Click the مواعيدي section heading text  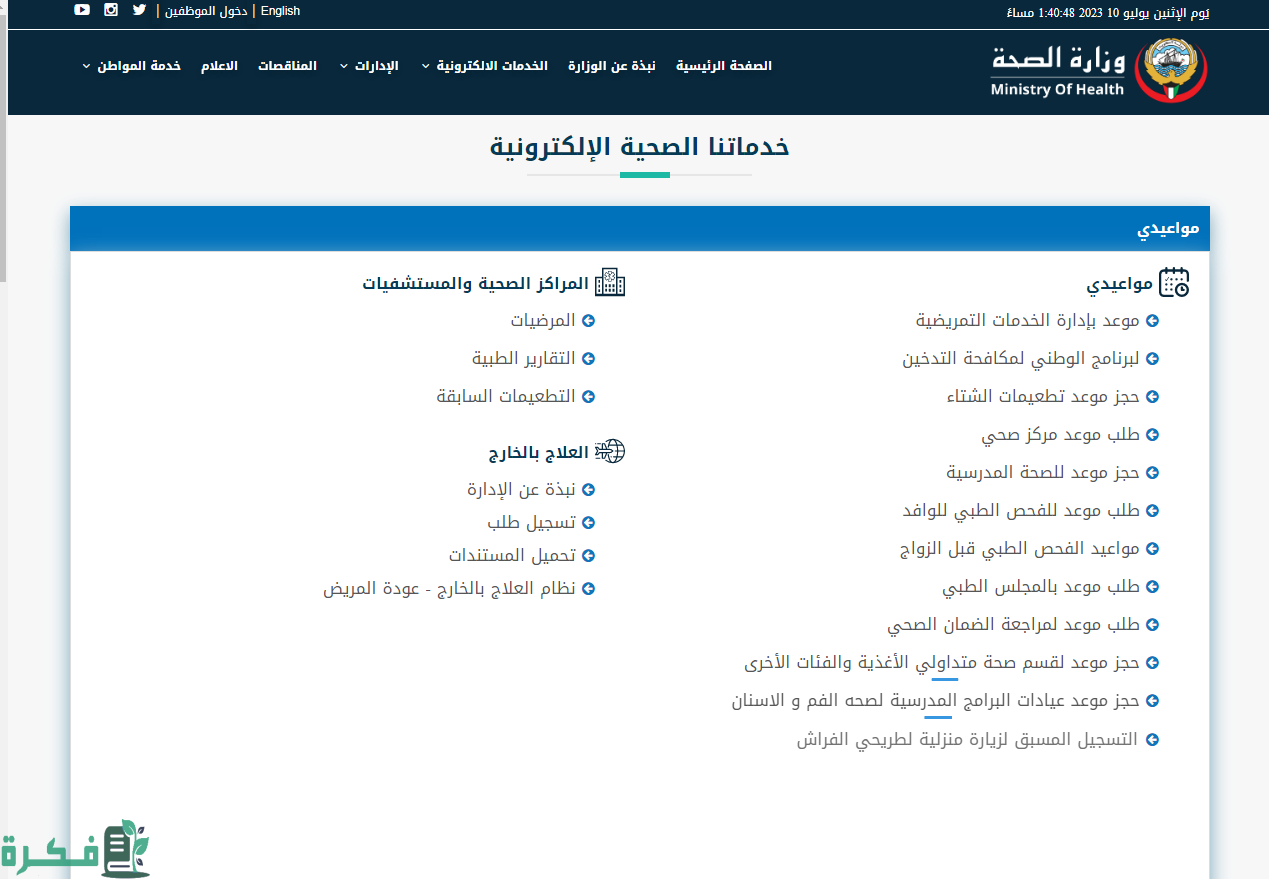1120,284
